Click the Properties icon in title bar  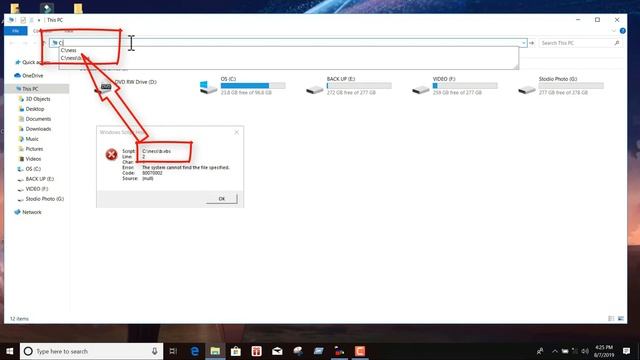tap(23, 20)
